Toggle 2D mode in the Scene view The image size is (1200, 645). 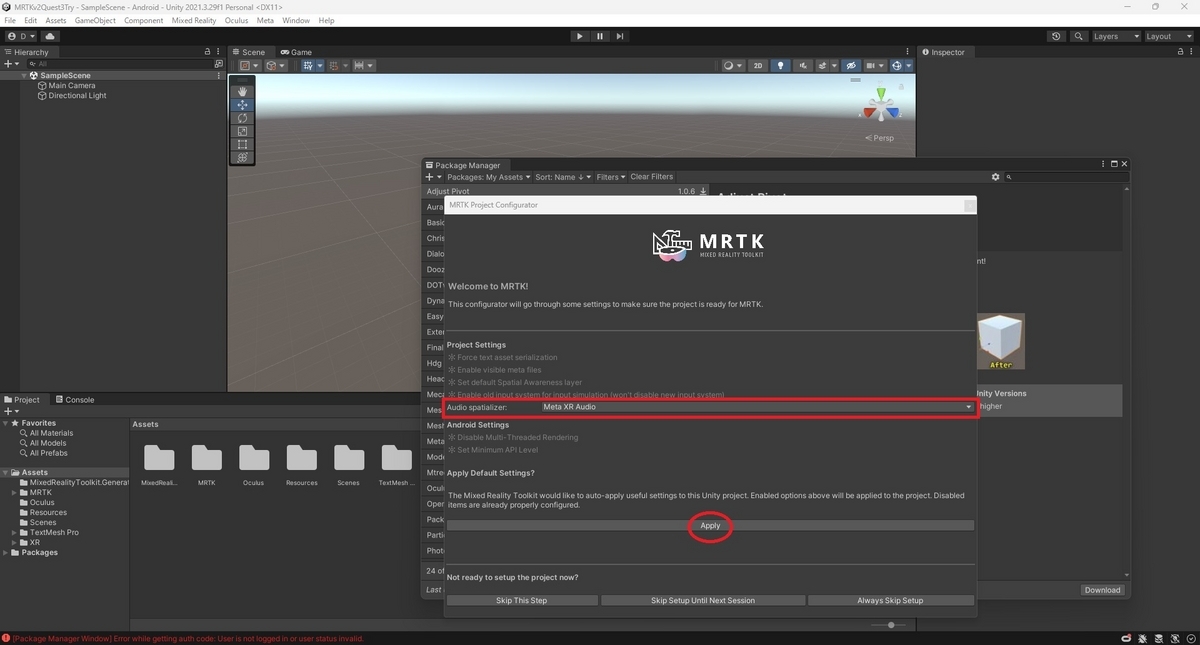point(759,65)
